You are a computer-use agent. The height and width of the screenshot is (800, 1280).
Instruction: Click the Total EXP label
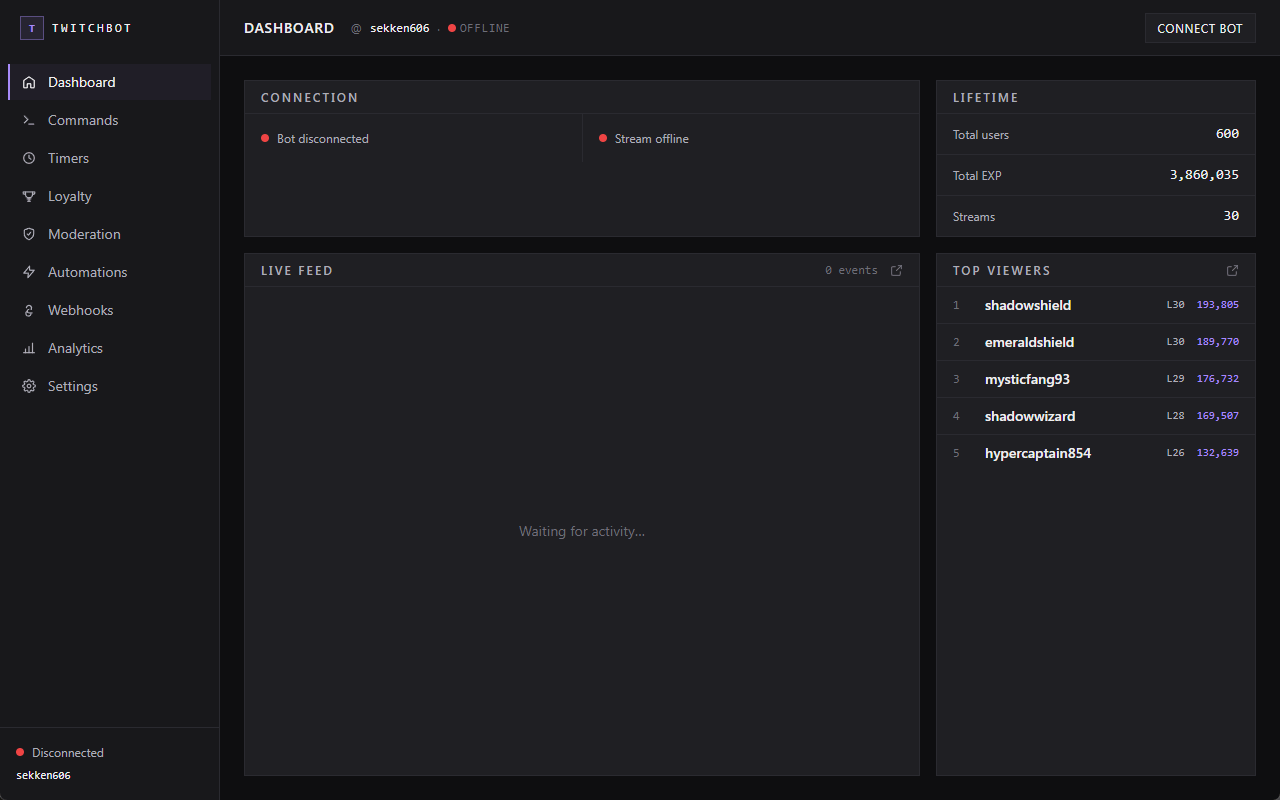(x=977, y=176)
